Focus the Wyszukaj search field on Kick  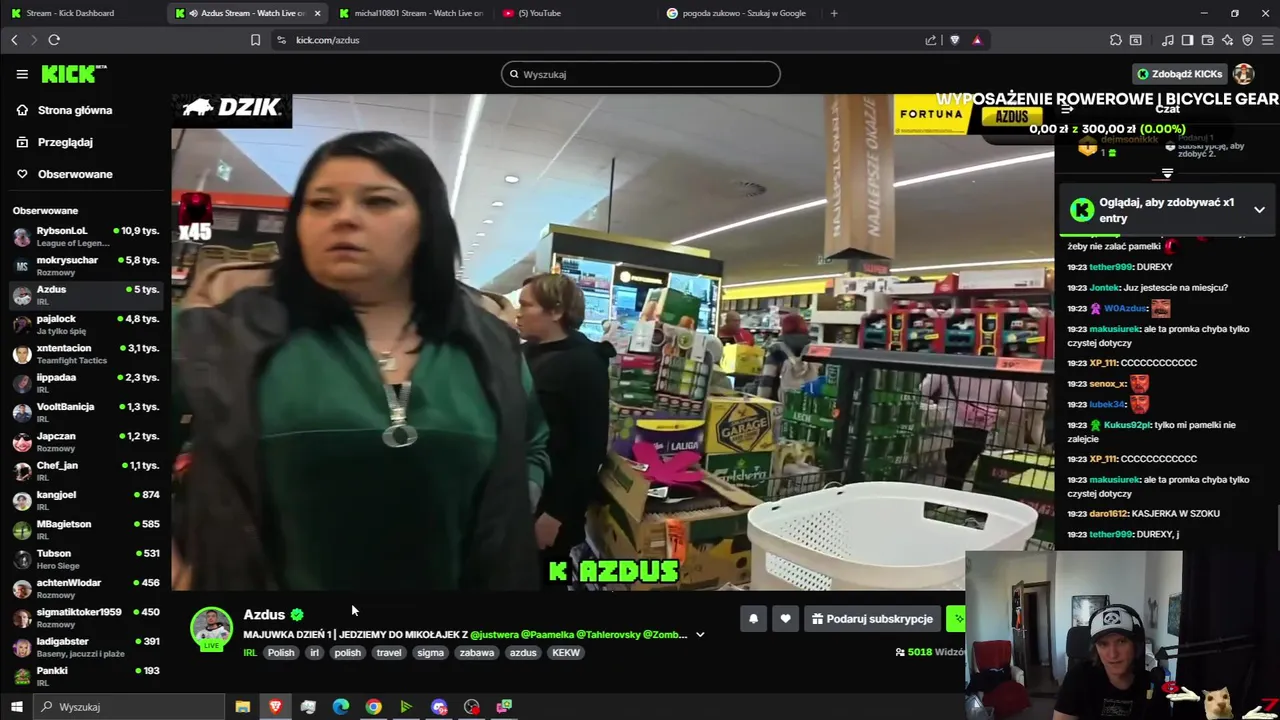tap(640, 74)
